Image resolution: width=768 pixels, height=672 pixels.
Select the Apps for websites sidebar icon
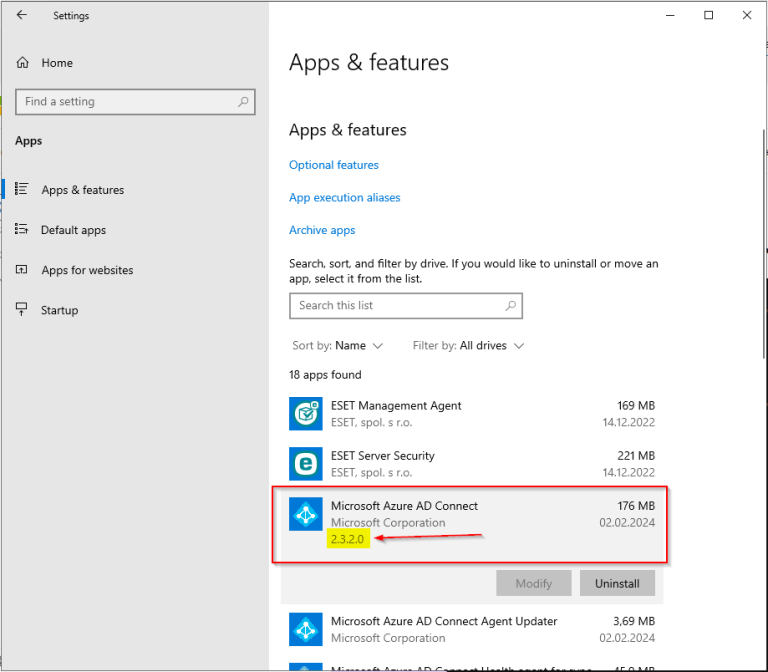22,269
